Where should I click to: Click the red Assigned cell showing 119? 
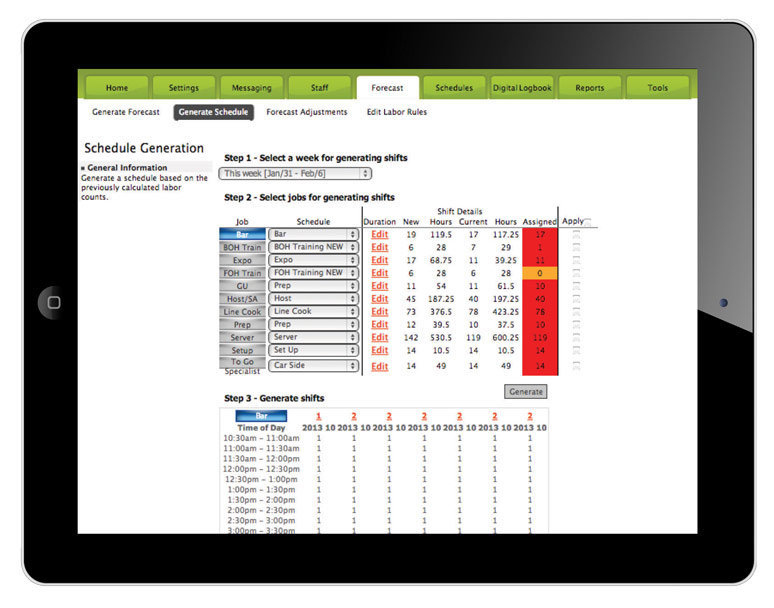click(540, 338)
